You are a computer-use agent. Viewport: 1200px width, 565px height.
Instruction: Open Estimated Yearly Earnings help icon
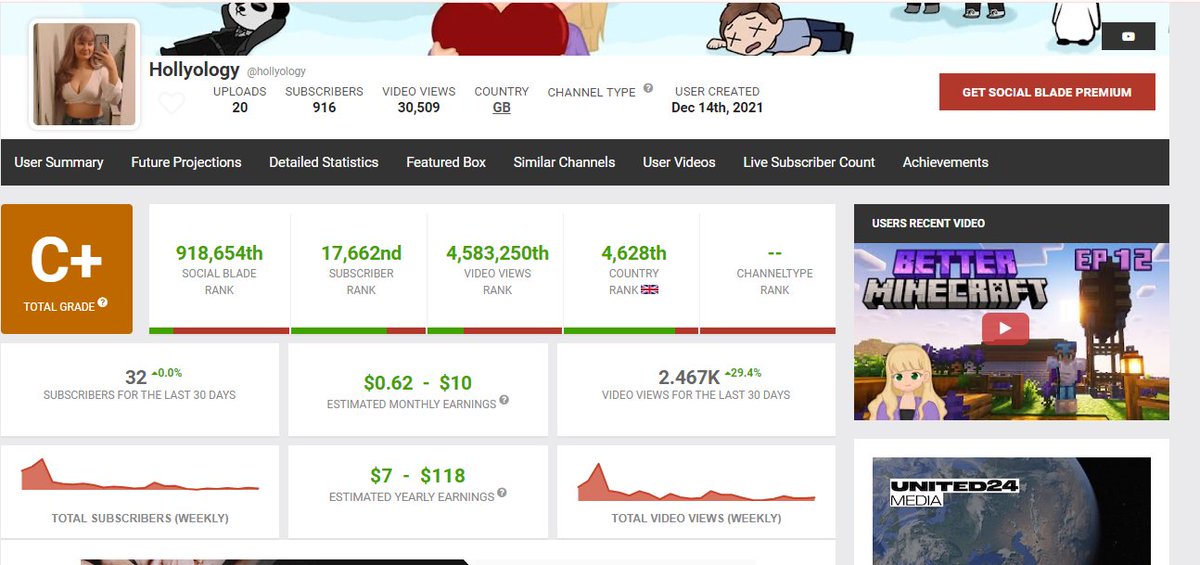502,493
